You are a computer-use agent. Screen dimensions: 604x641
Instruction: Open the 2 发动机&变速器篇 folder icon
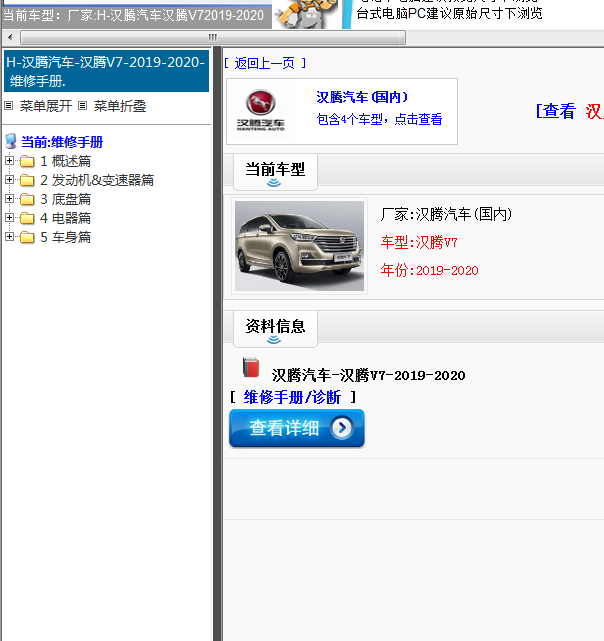click(x=27, y=180)
